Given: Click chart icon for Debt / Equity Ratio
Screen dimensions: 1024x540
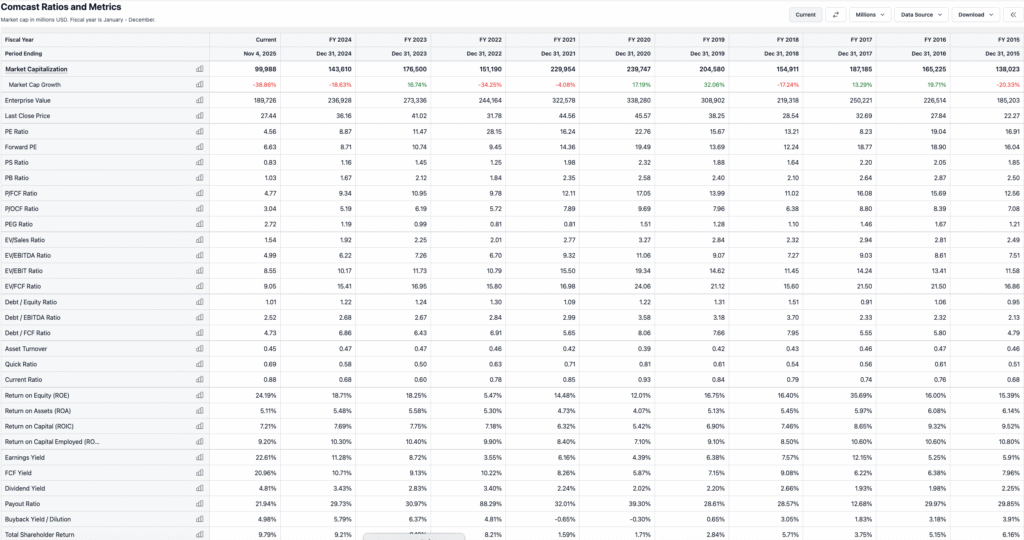Looking at the screenshot, I should (x=200, y=301).
